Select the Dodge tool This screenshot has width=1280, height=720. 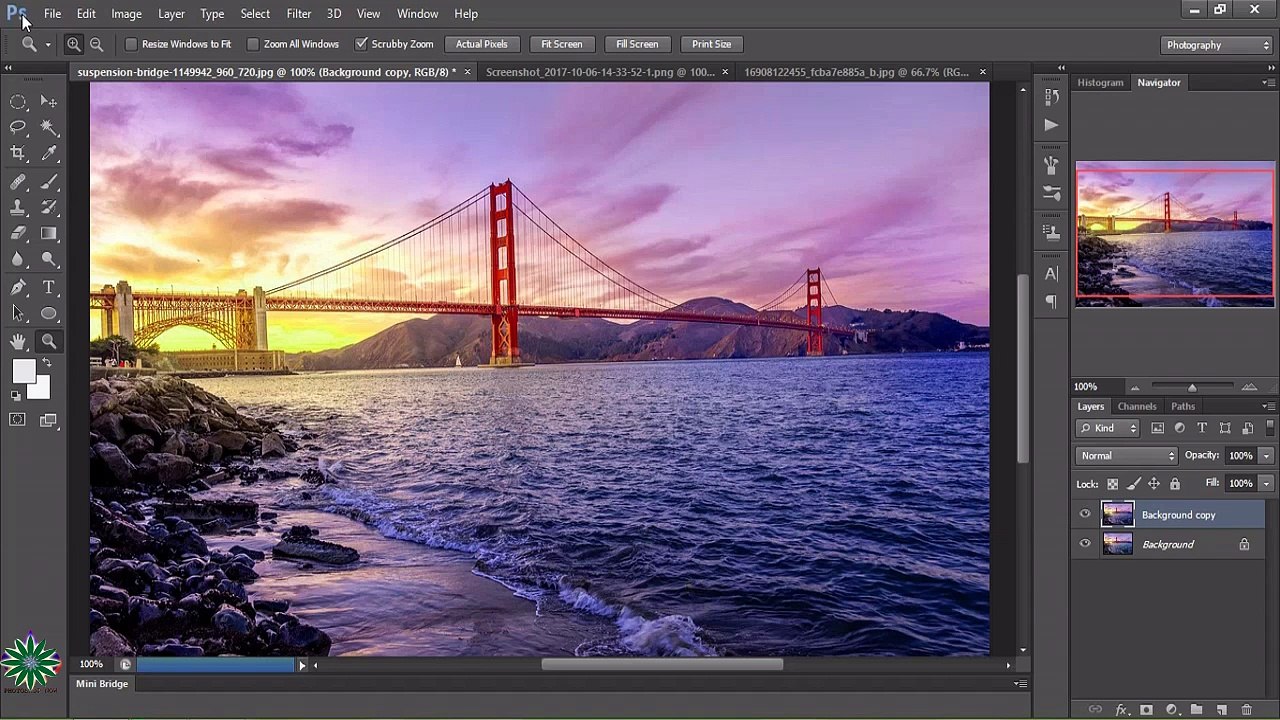tap(49, 259)
